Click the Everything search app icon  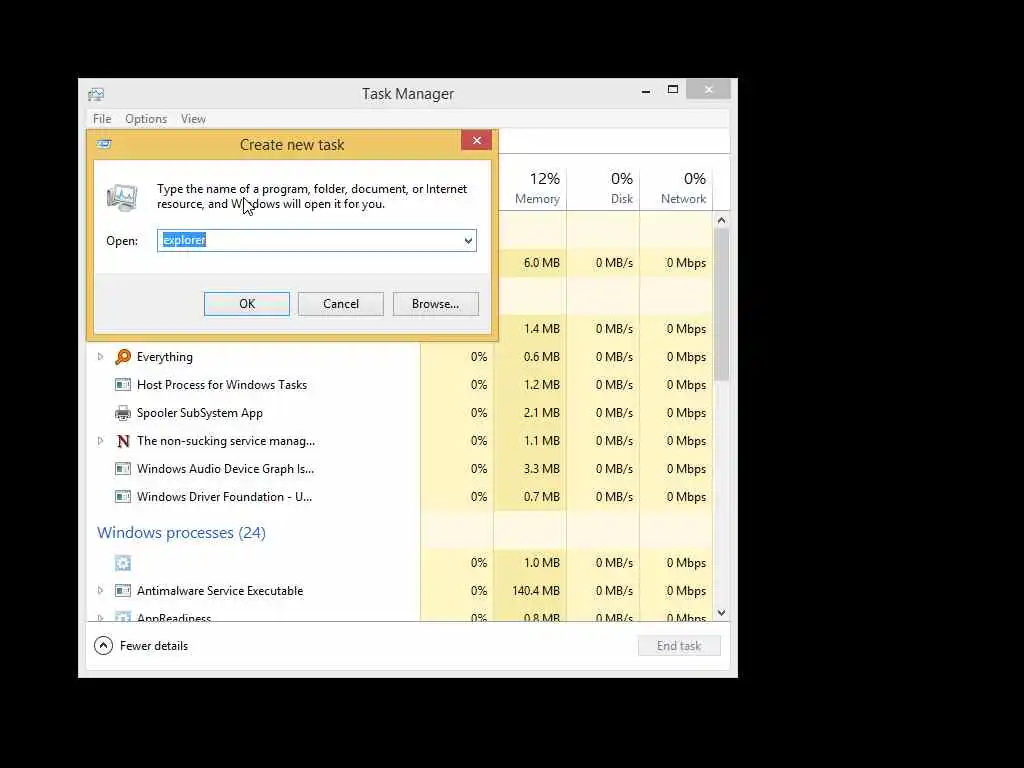123,357
